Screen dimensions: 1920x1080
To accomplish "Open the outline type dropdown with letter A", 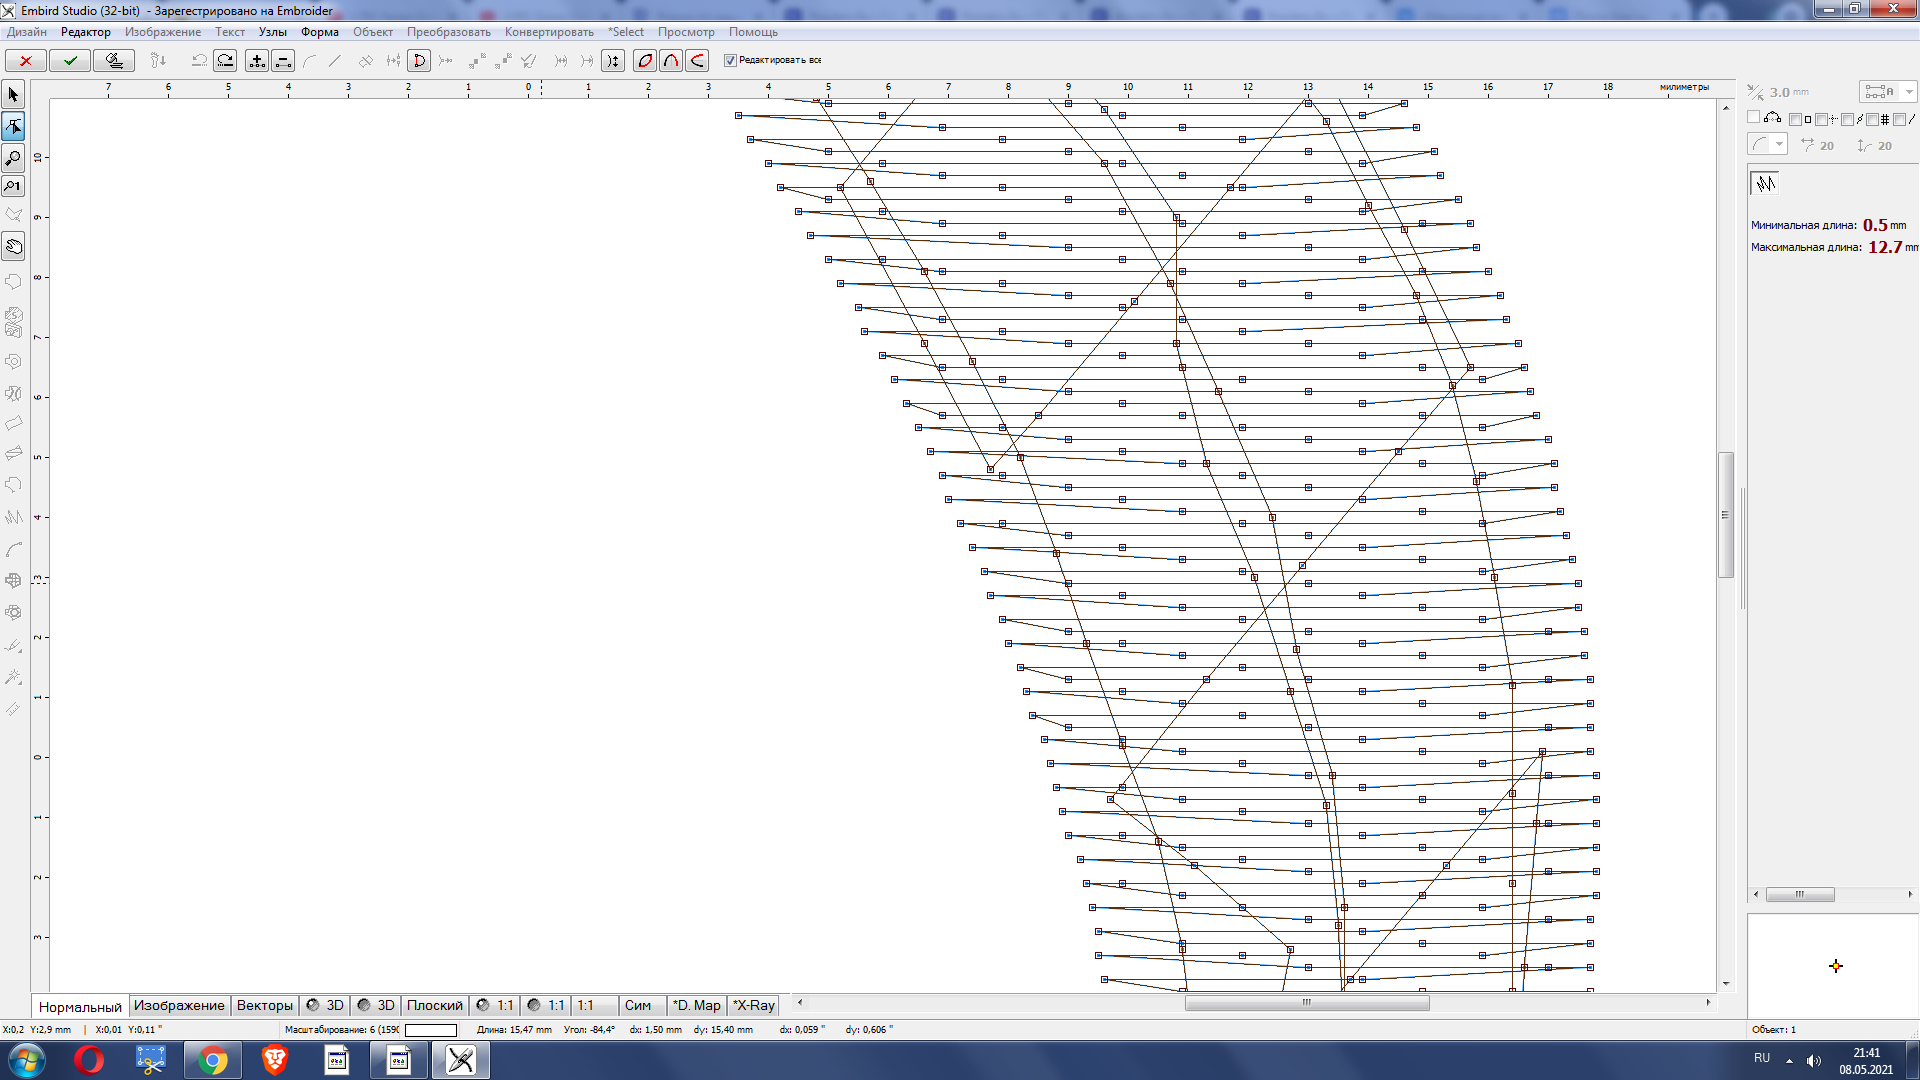I will coord(1887,92).
